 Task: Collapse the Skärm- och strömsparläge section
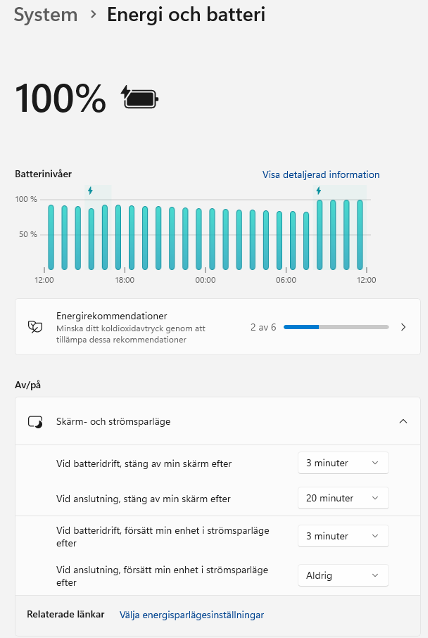[x=403, y=422]
